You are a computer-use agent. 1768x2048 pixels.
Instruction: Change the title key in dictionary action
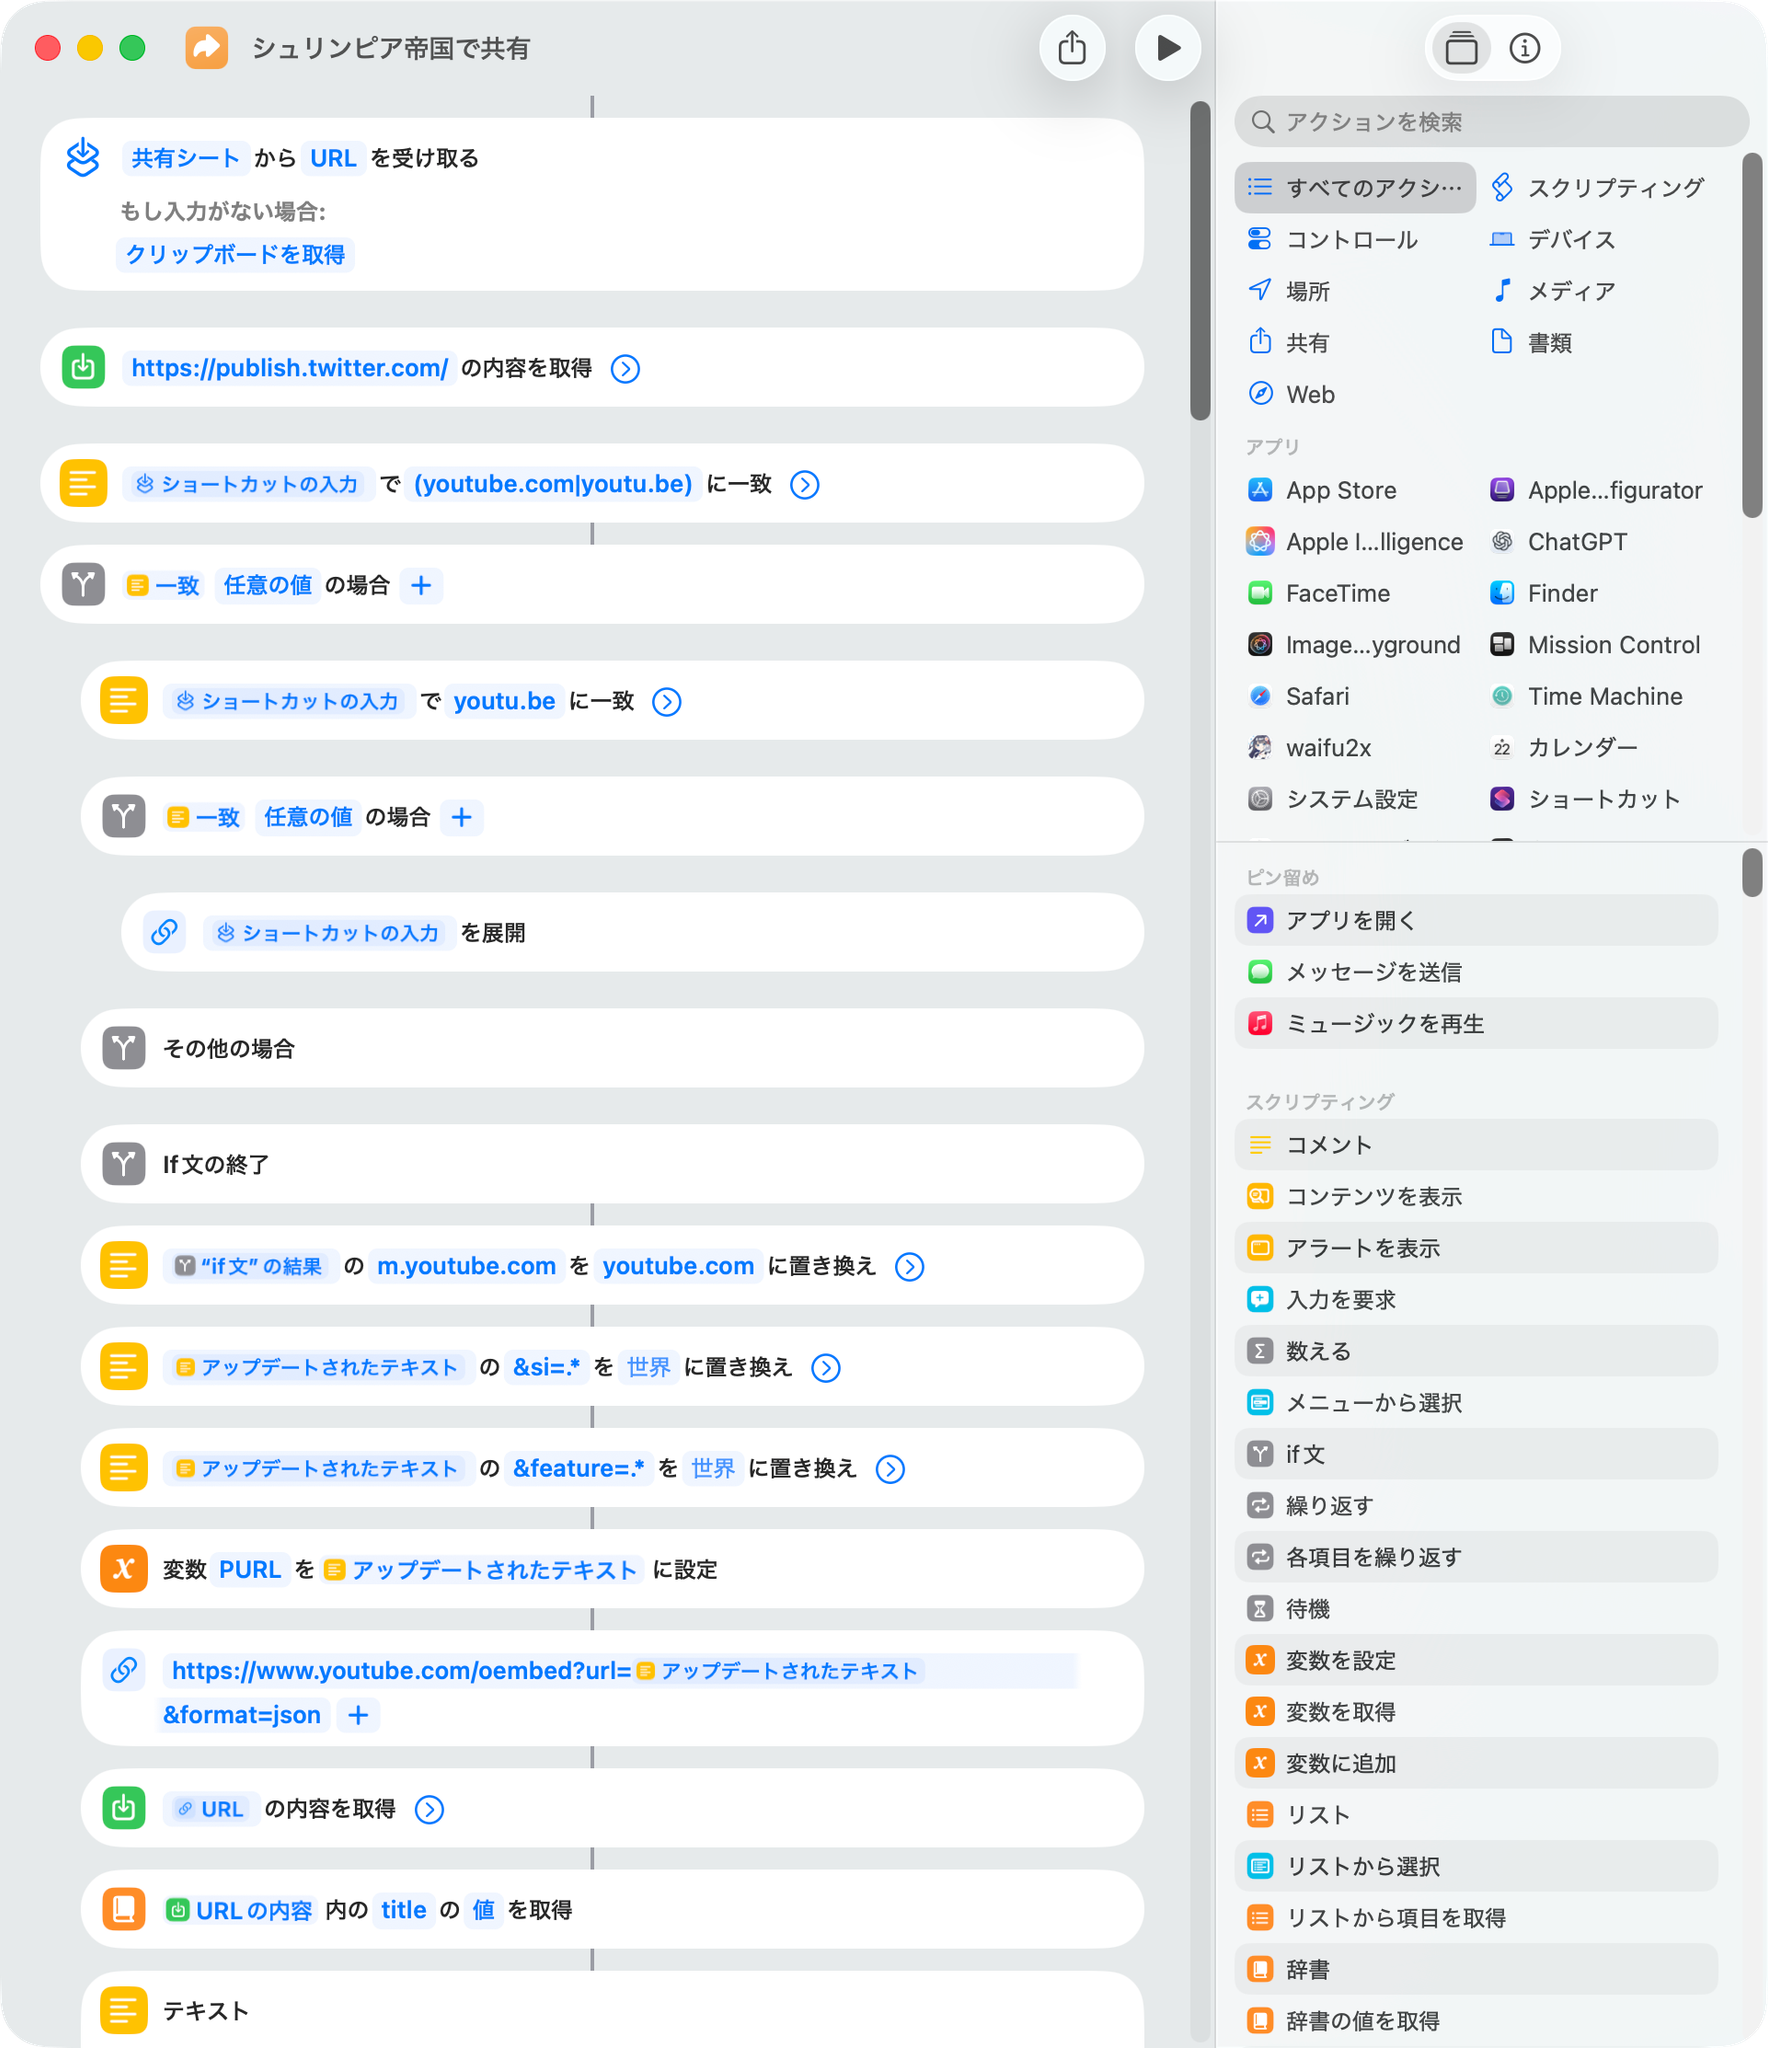(403, 1910)
